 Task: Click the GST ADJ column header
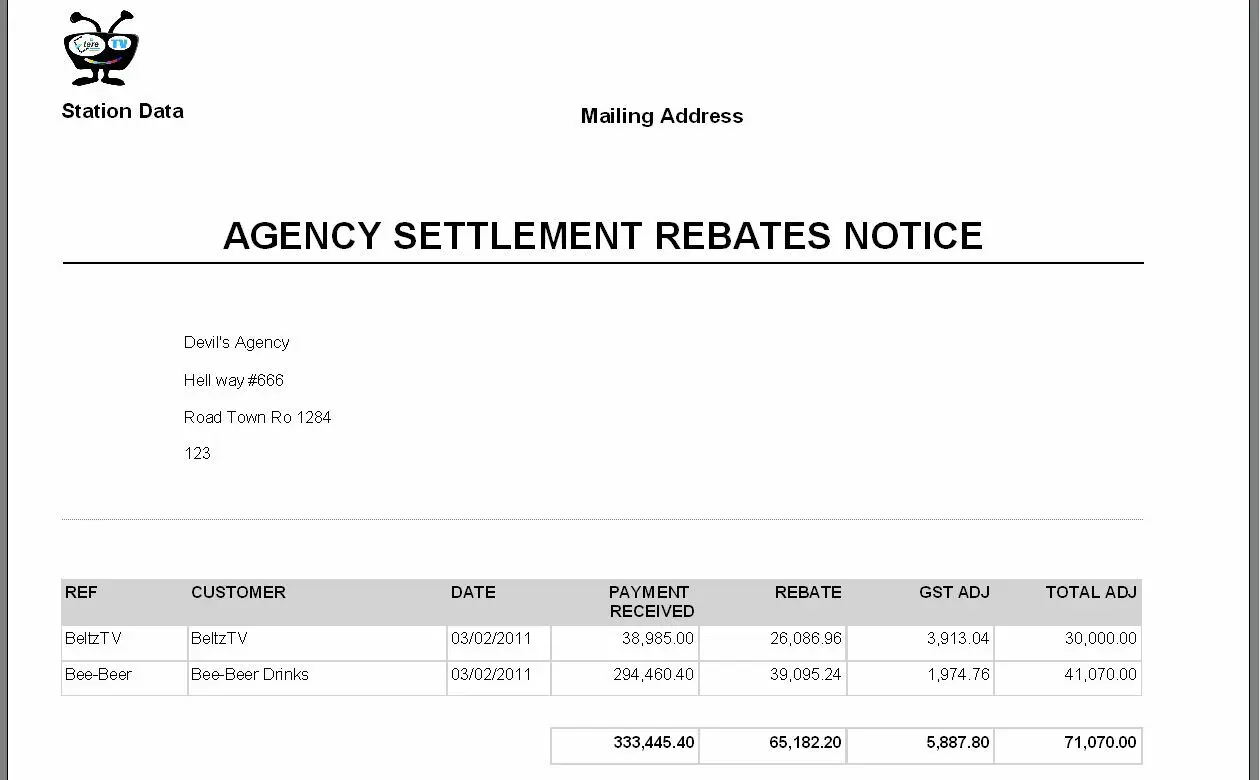(954, 592)
